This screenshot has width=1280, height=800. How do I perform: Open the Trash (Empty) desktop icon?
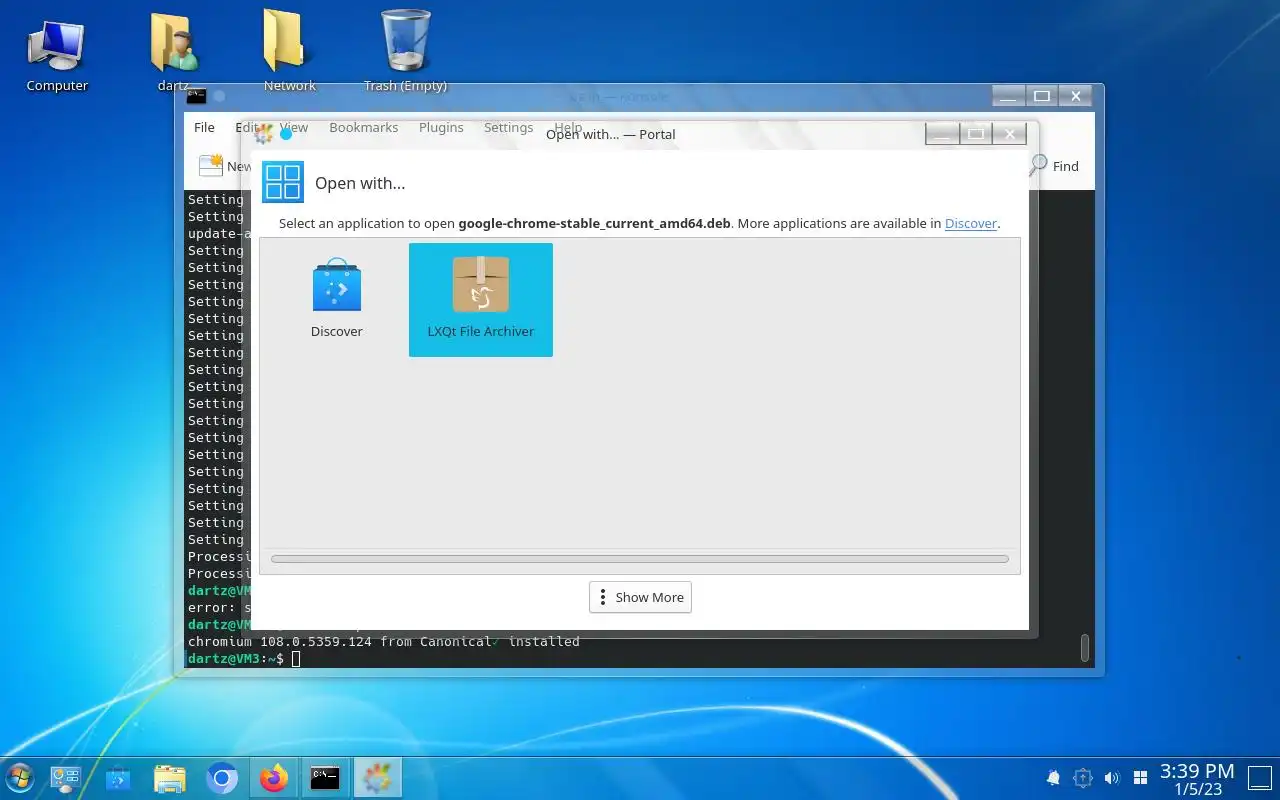click(x=405, y=52)
